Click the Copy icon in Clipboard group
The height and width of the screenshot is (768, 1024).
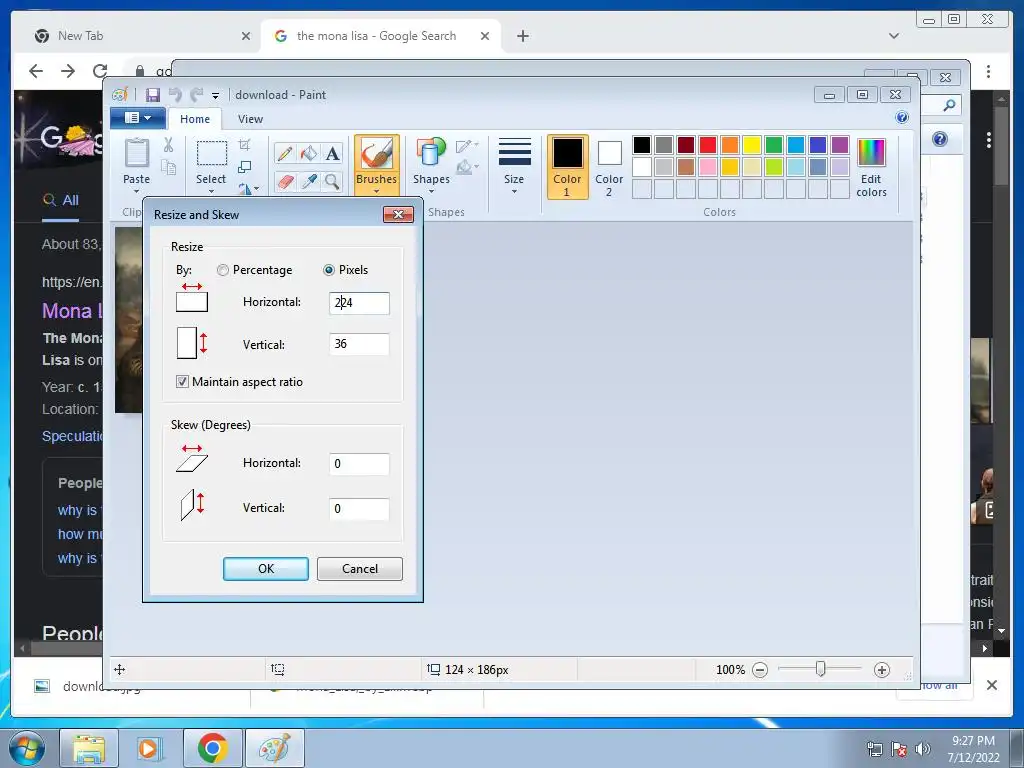click(168, 168)
